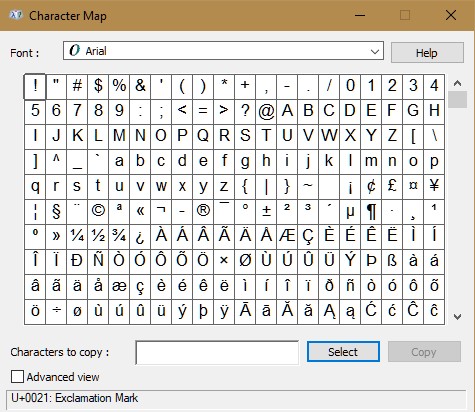Select the division ÷ sign
This screenshot has width=475, height=412.
point(56,312)
